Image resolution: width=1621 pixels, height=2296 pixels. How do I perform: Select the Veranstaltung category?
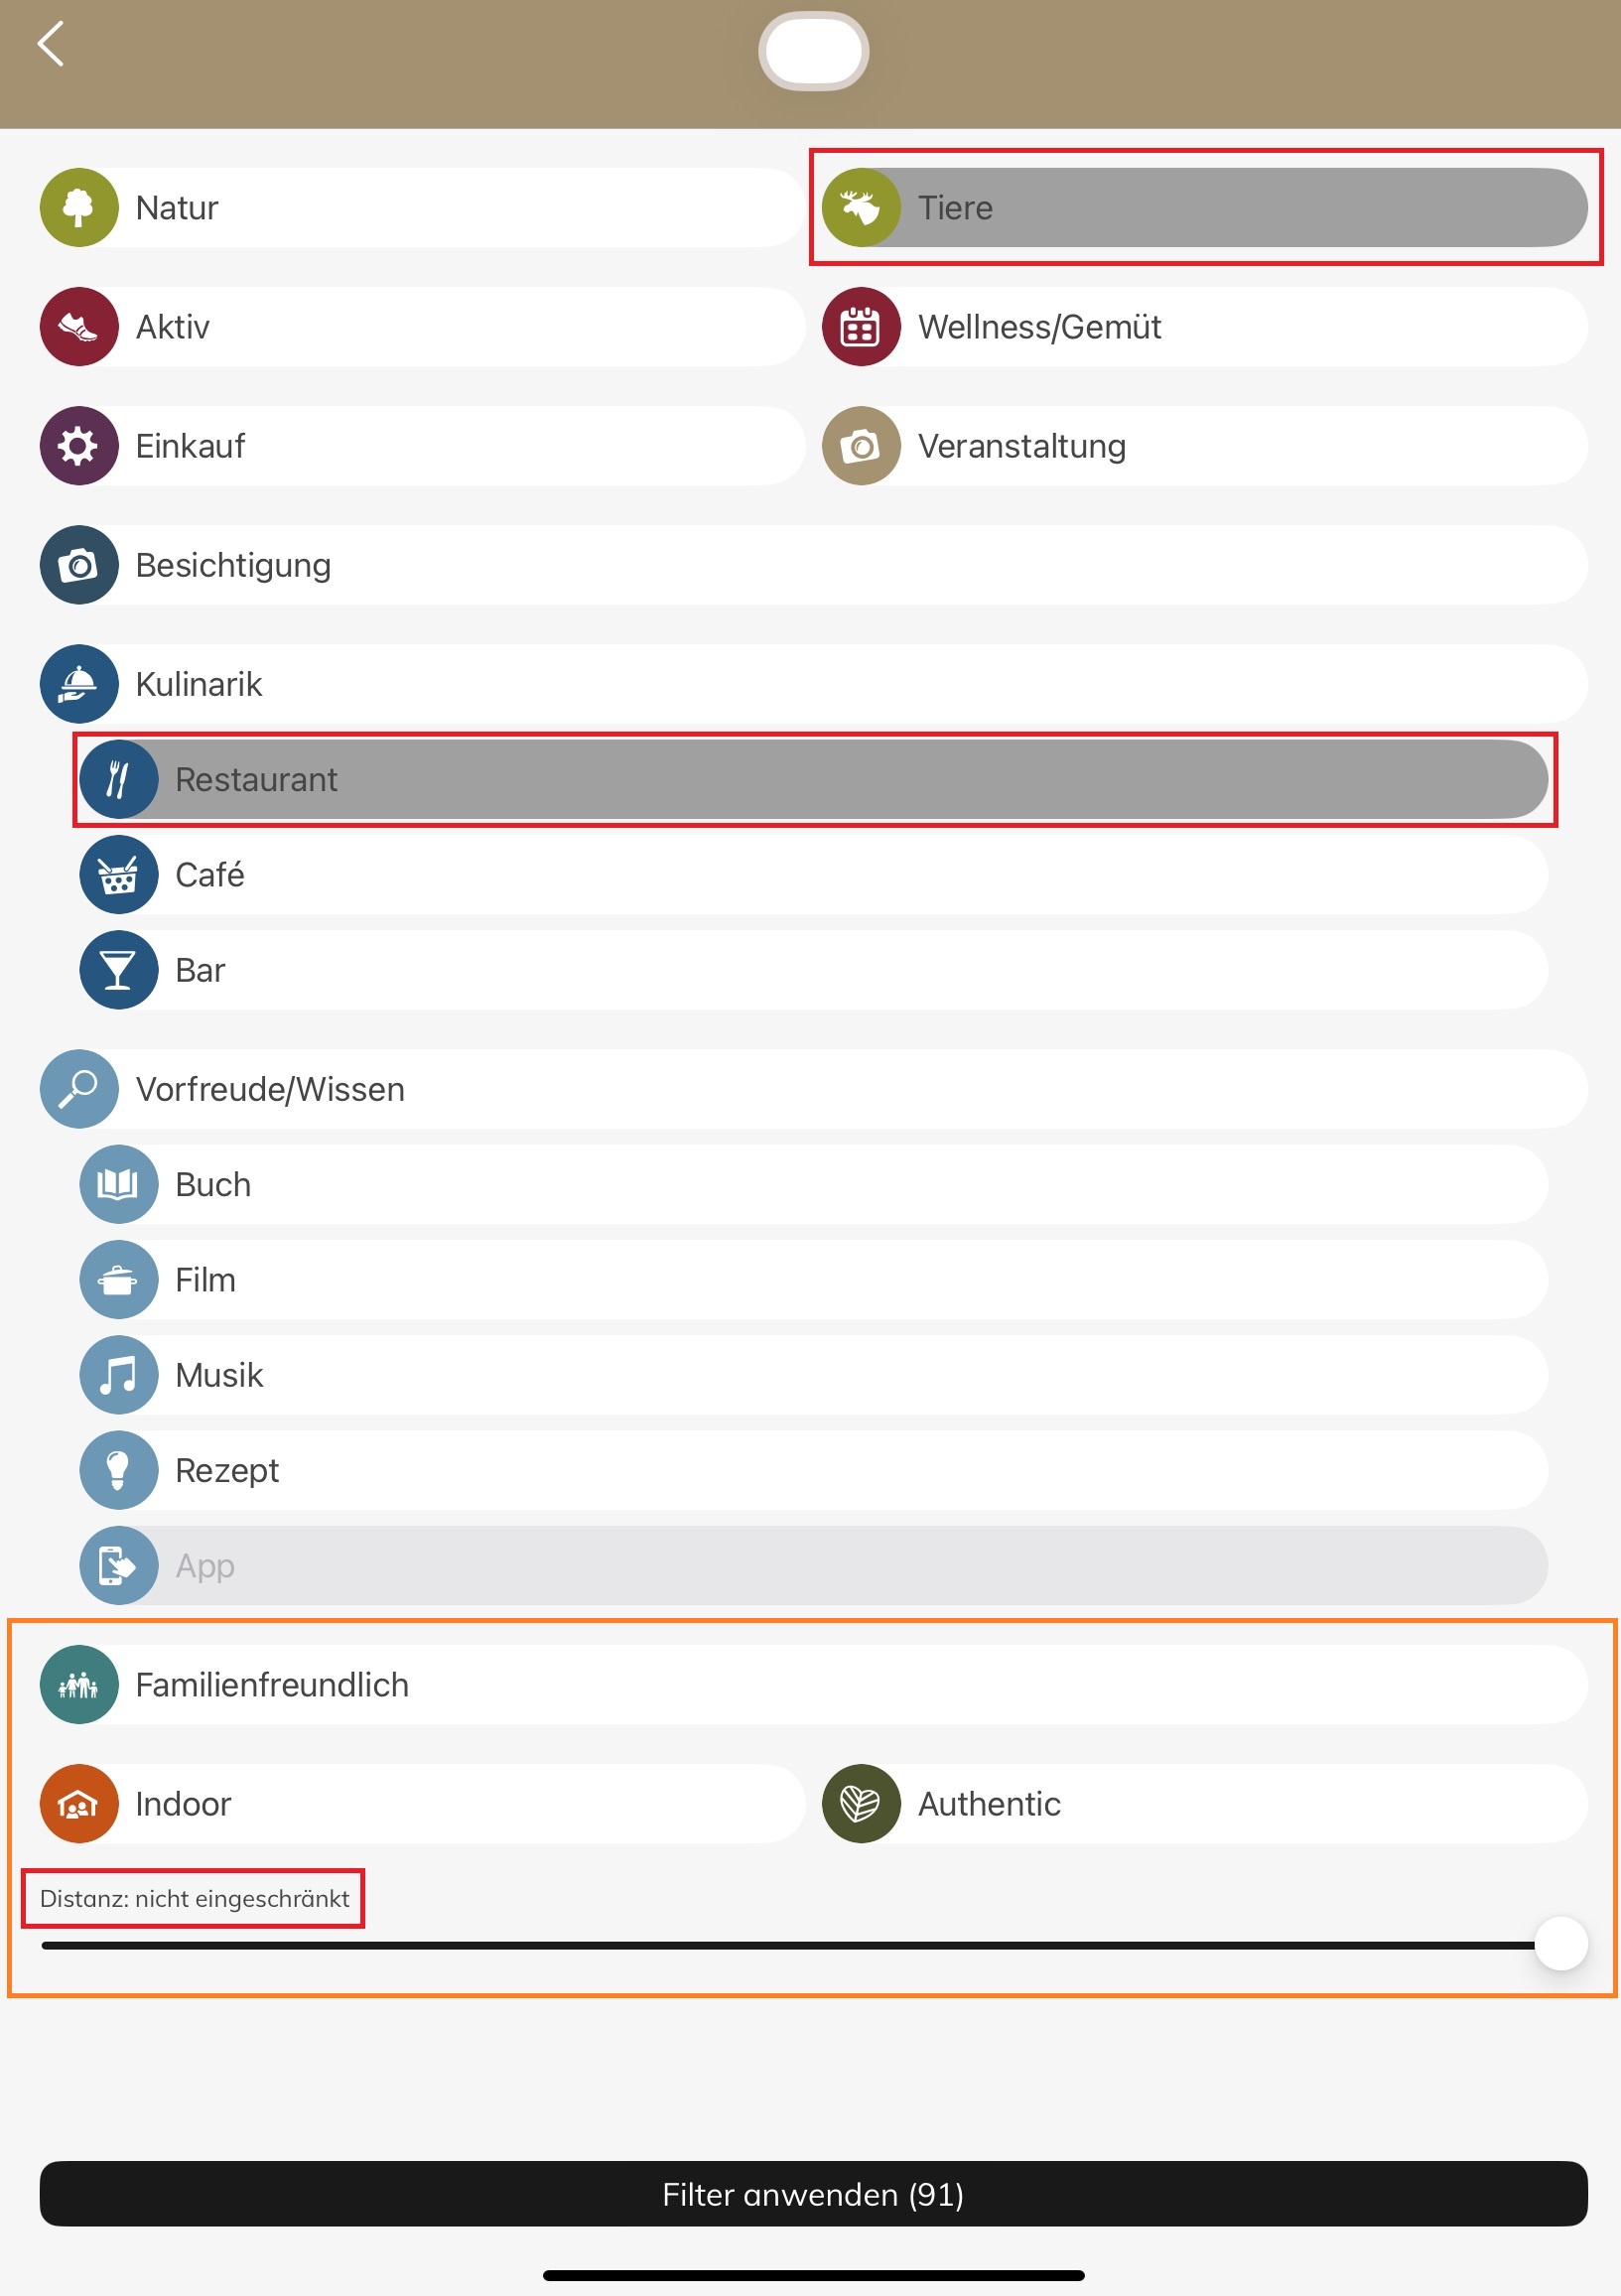click(x=1203, y=446)
